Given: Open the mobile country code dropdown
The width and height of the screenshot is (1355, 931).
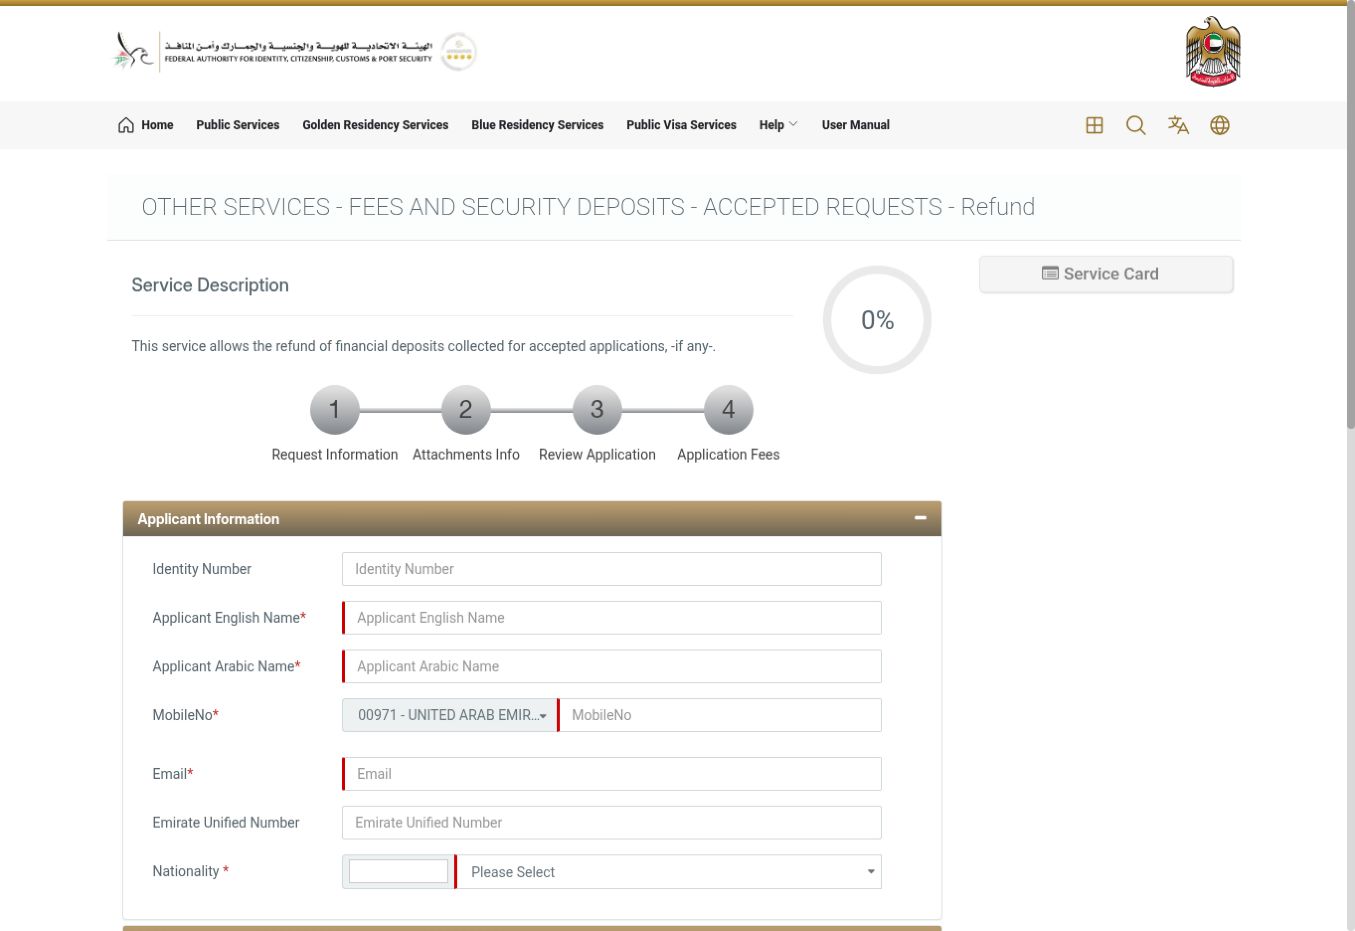Looking at the screenshot, I should tap(450, 715).
